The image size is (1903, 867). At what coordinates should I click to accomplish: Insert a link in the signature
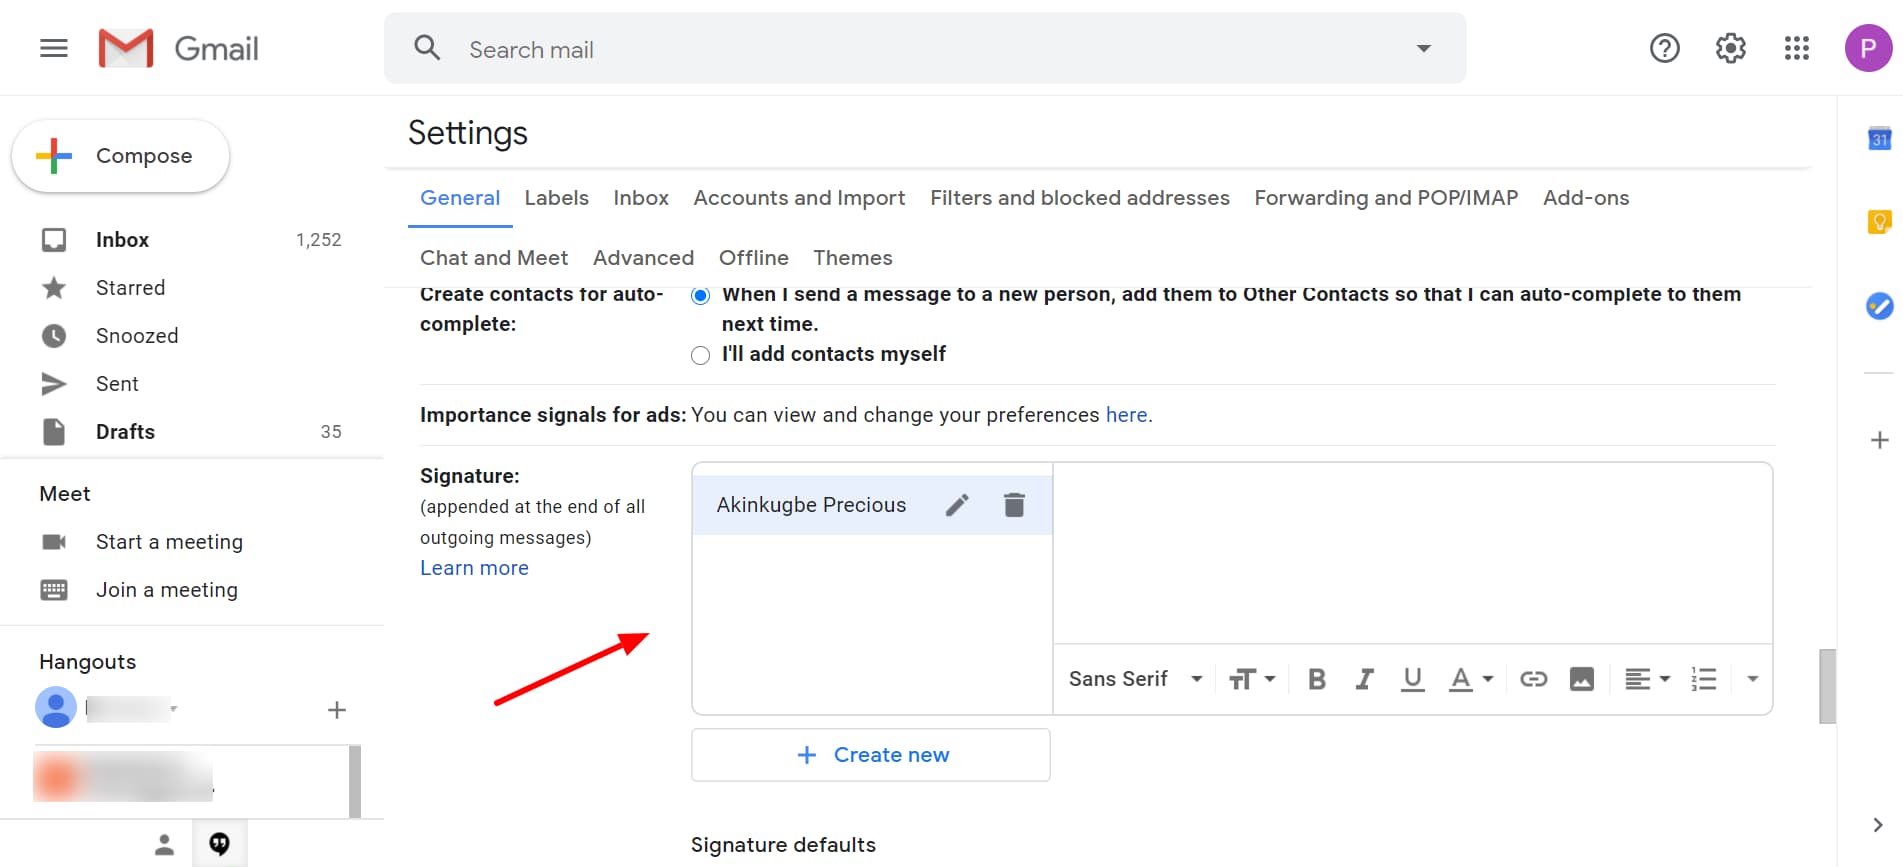click(1533, 680)
